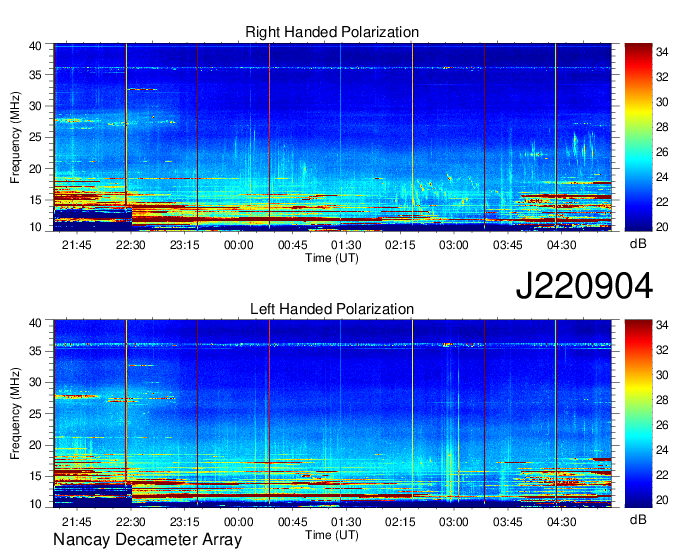Screen dimensions: 680x552
Task: Click the 21:45 time tick under Left Handed plot
Action: [77, 522]
